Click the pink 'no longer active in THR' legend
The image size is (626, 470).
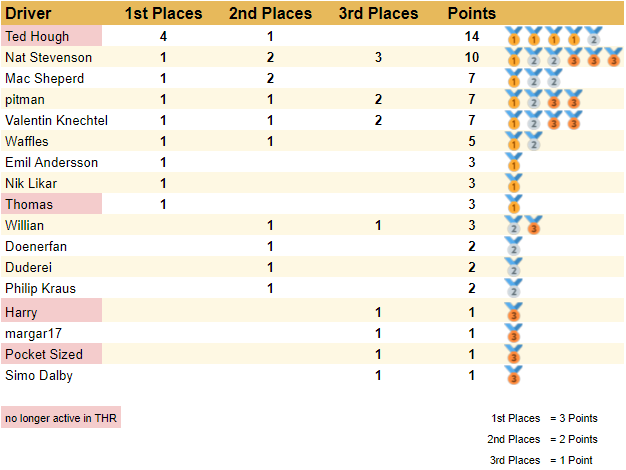point(61,418)
